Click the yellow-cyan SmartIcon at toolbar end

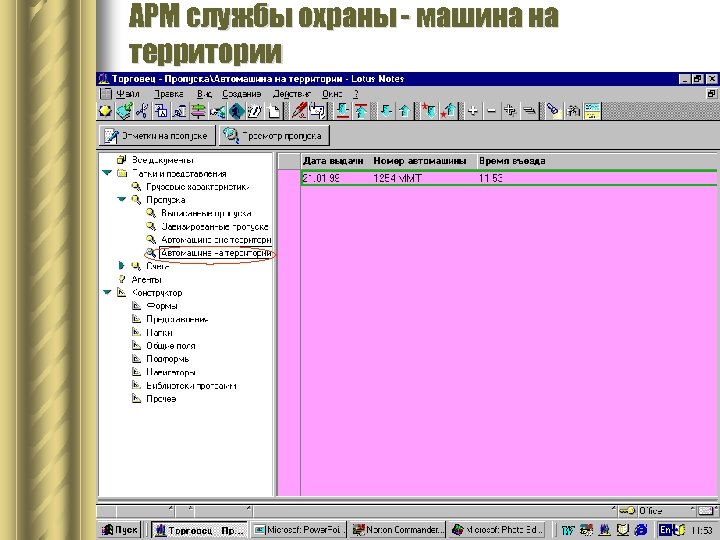click(592, 111)
